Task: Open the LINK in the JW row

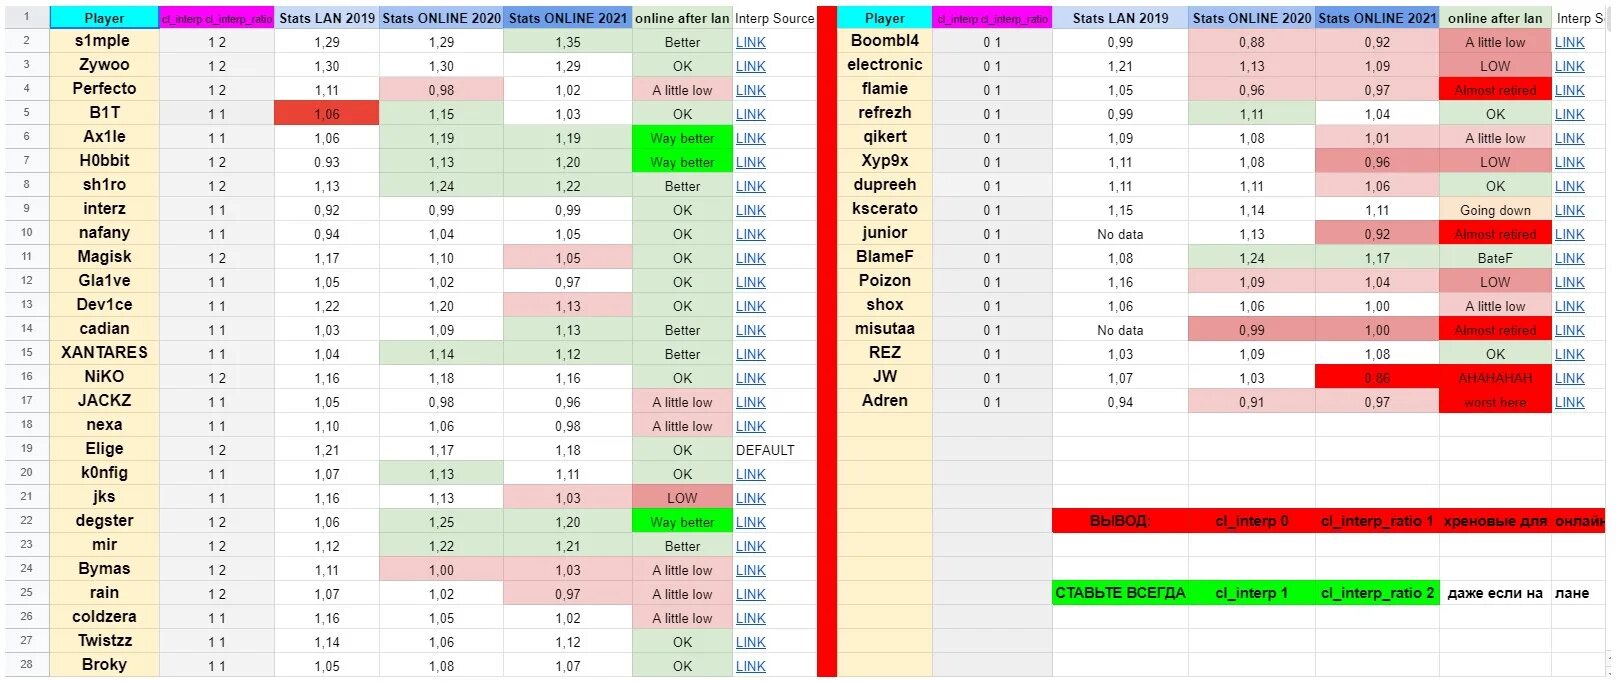Action: pos(1569,379)
